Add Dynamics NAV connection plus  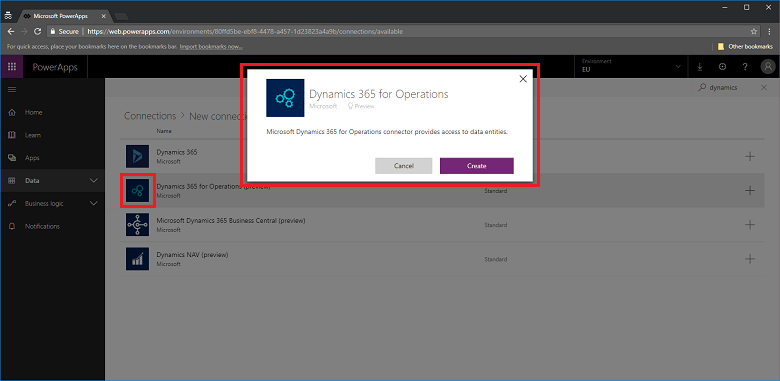(x=750, y=259)
